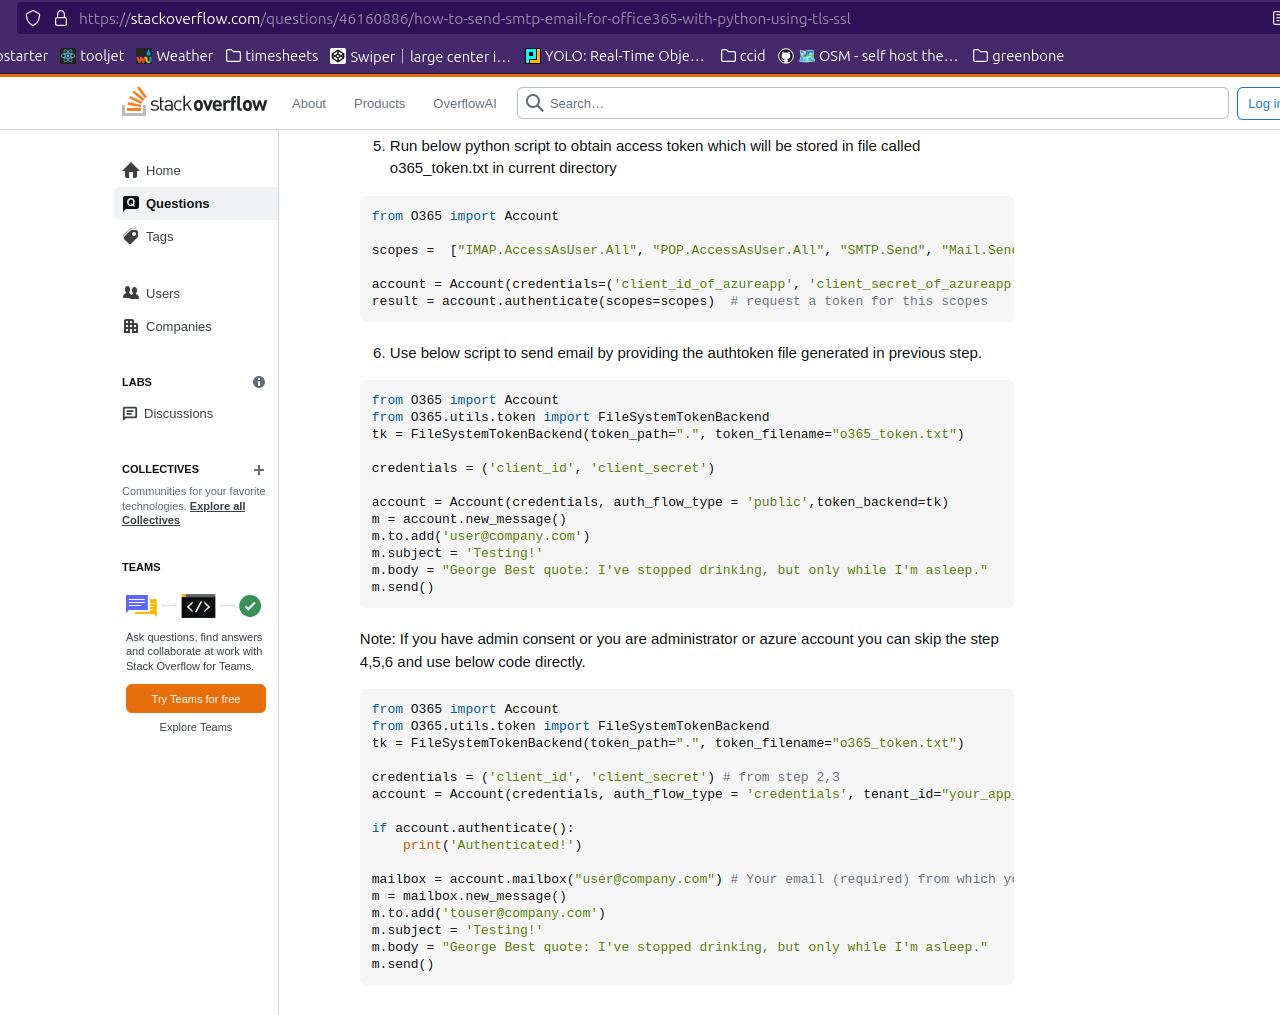Screen dimensions: 1280x1015
Task: Click the step 5 'Run below python script' text
Action: click(x=655, y=157)
